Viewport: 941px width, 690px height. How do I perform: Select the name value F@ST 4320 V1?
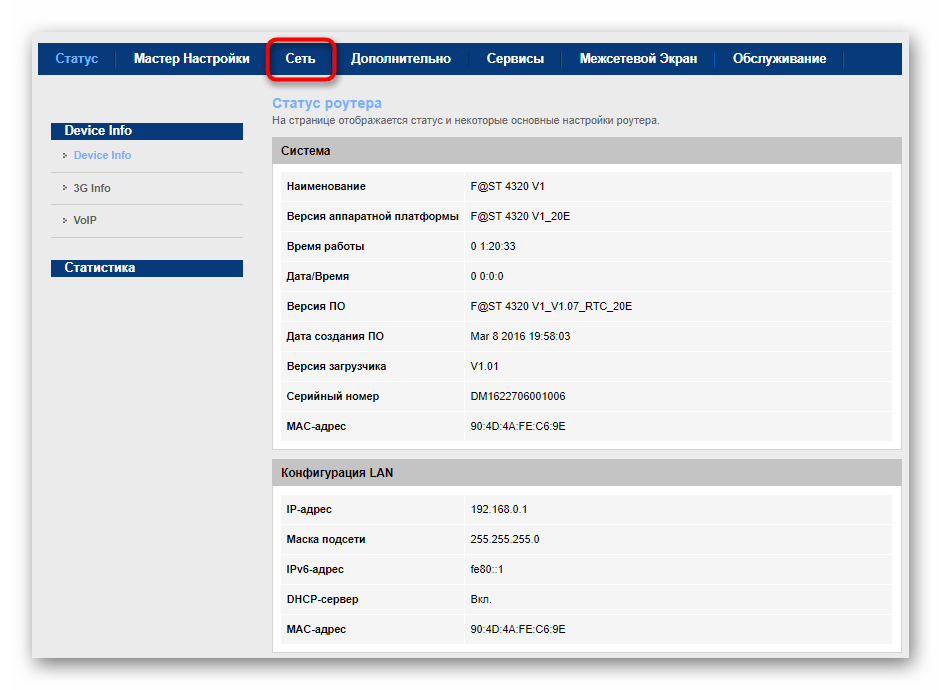point(507,187)
